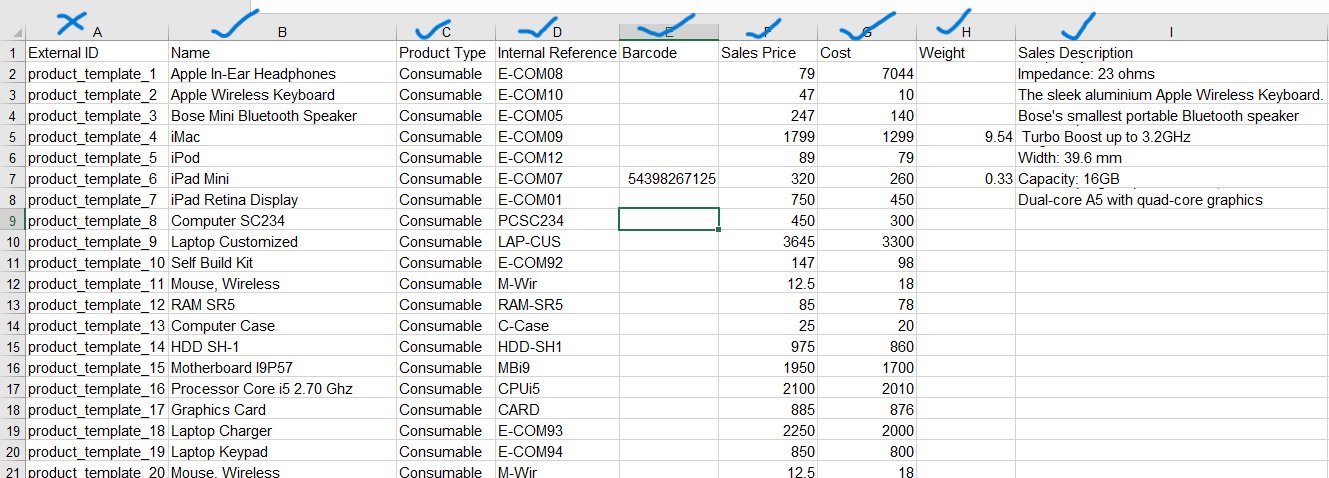This screenshot has height=478, width=1329.
Task: Select internal reference "LAP-CUS"
Action: pyautogui.click(x=557, y=242)
